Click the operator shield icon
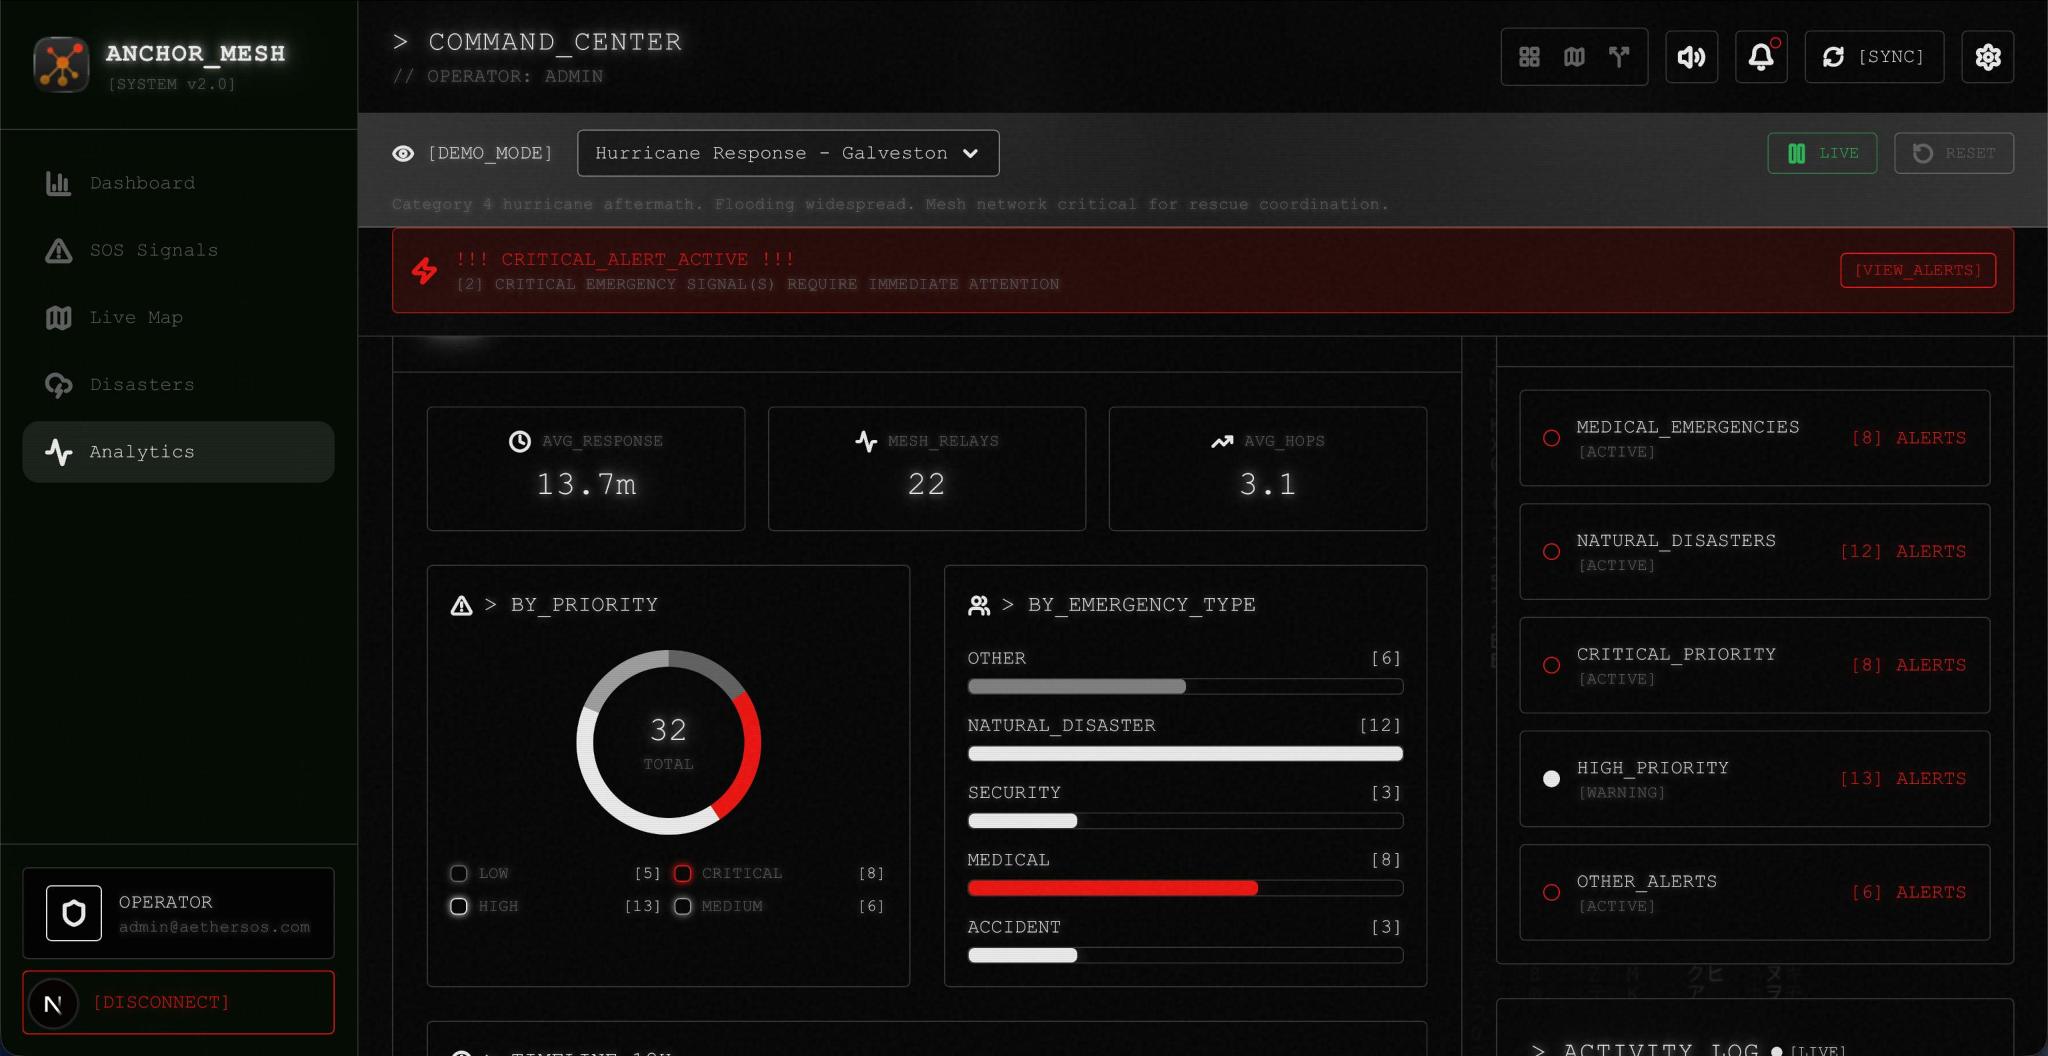The image size is (2048, 1056). click(74, 913)
